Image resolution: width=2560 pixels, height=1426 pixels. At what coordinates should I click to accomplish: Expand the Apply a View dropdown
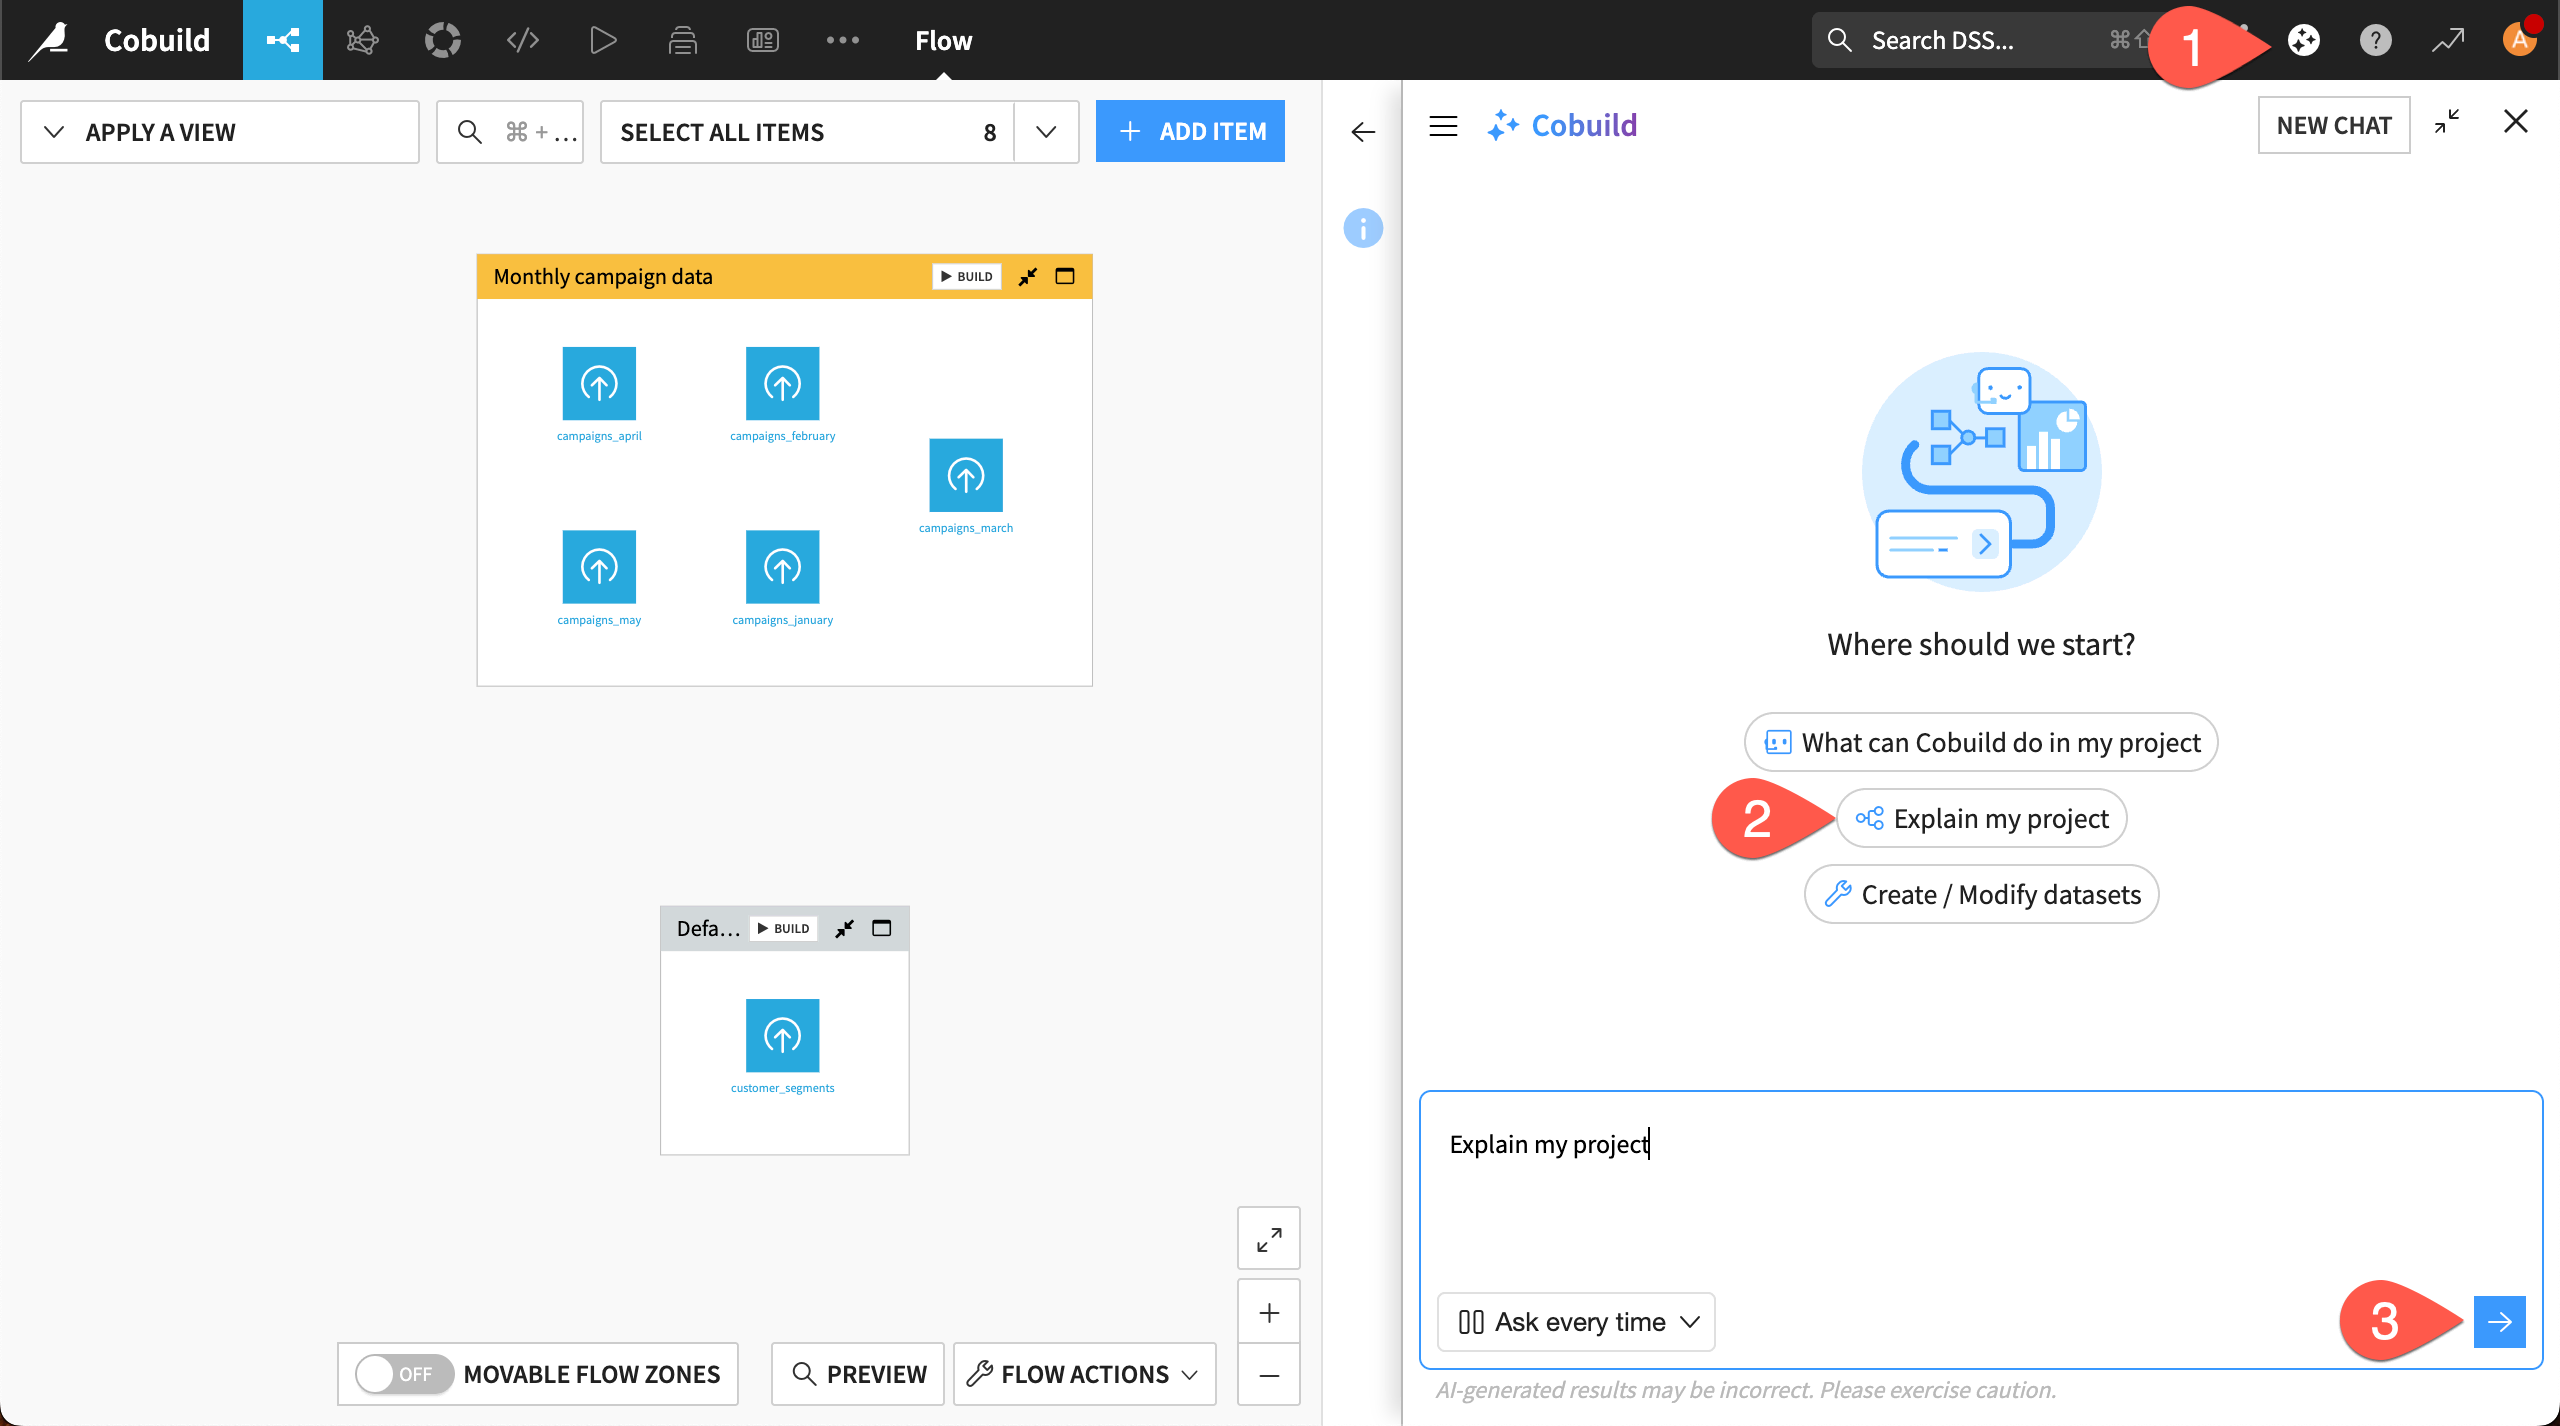[220, 132]
